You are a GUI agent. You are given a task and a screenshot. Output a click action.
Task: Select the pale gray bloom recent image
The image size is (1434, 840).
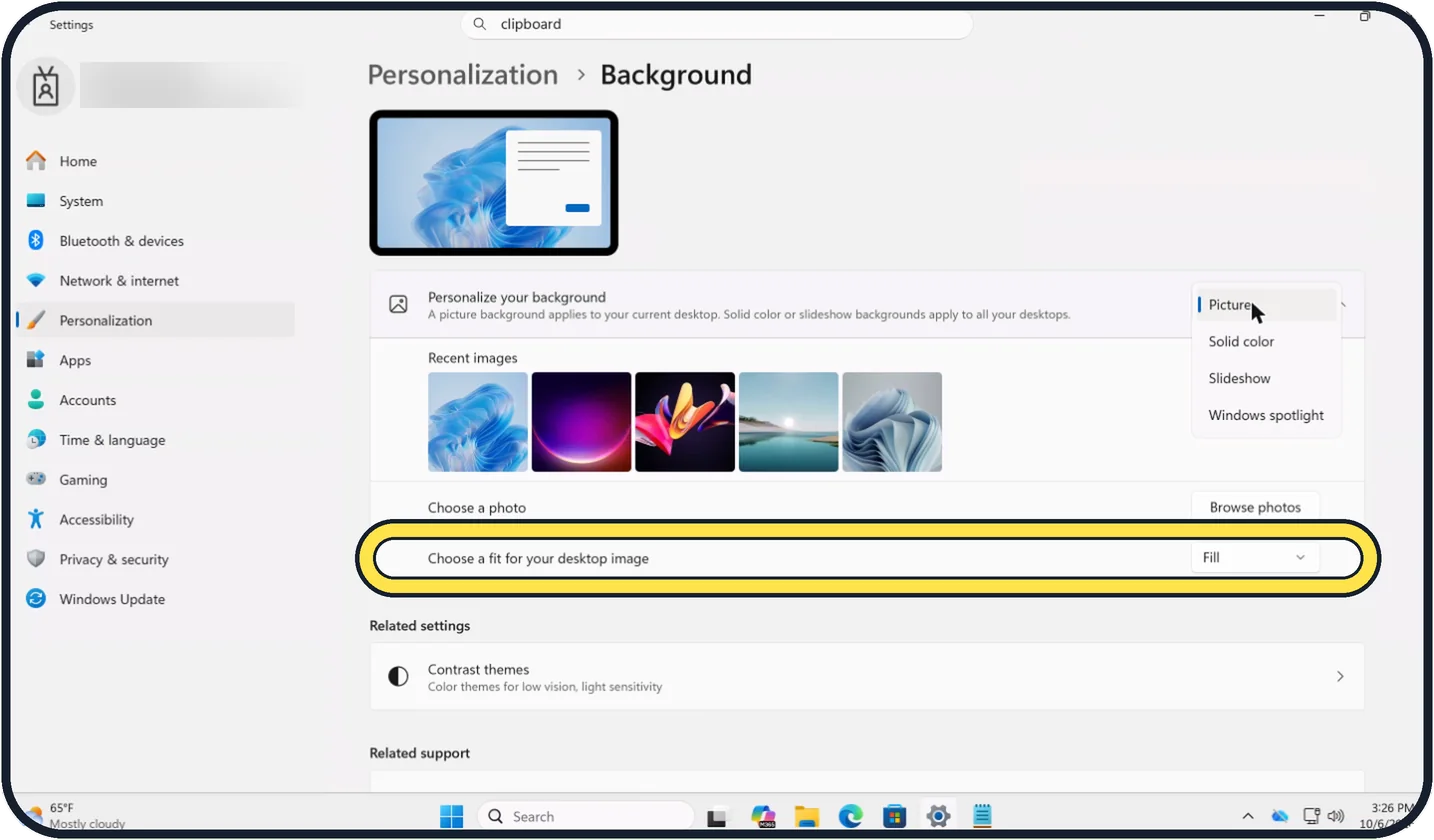892,422
